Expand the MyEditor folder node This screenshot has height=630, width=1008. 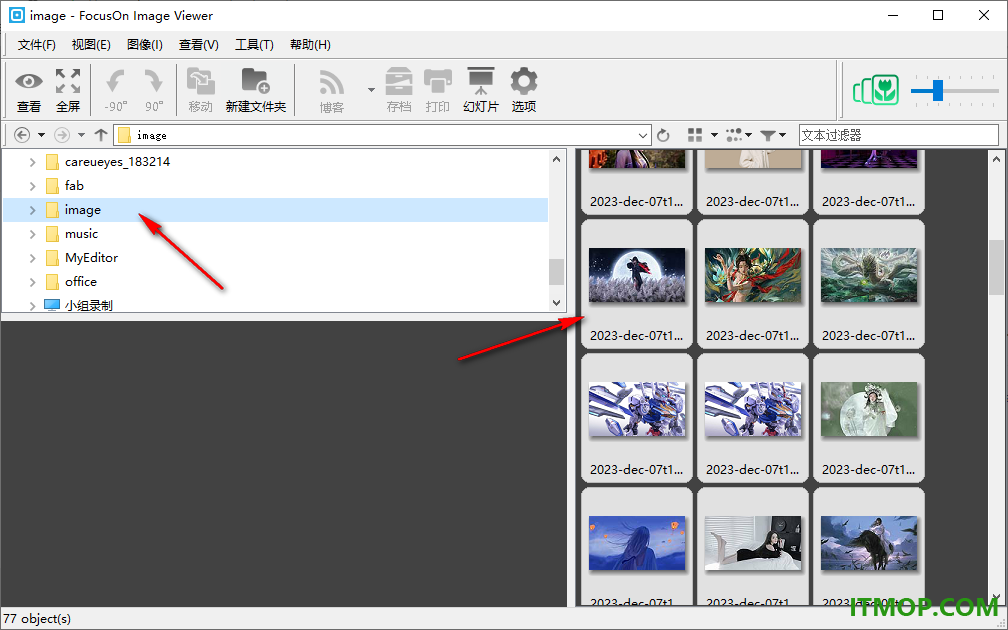32,258
